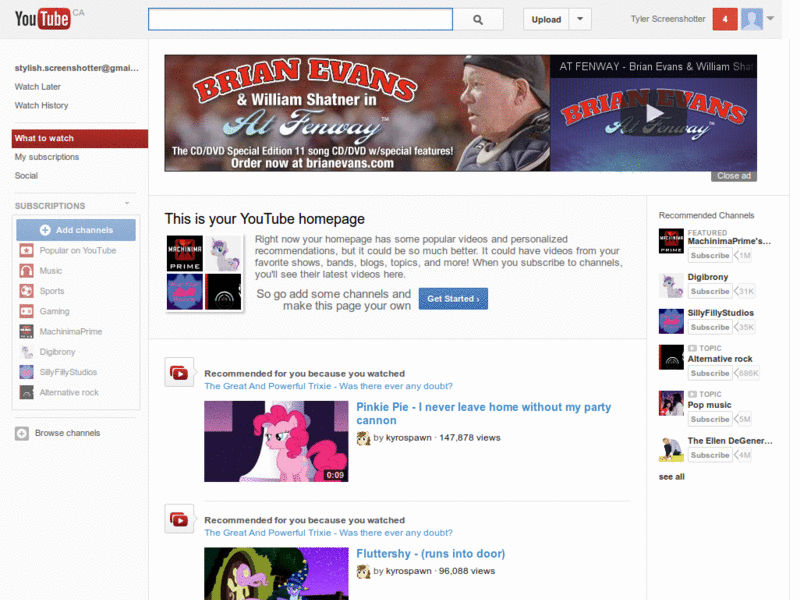Click SillyFillyStudios avatar in Recommended Channels

tap(671, 321)
